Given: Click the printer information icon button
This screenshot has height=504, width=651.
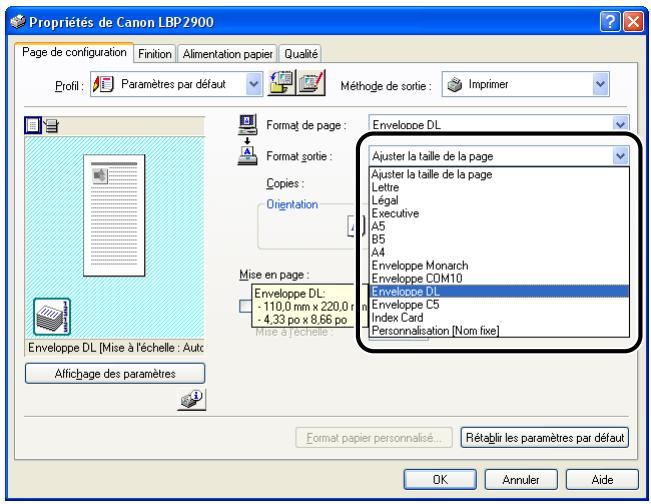Looking at the screenshot, I should 191,399.
